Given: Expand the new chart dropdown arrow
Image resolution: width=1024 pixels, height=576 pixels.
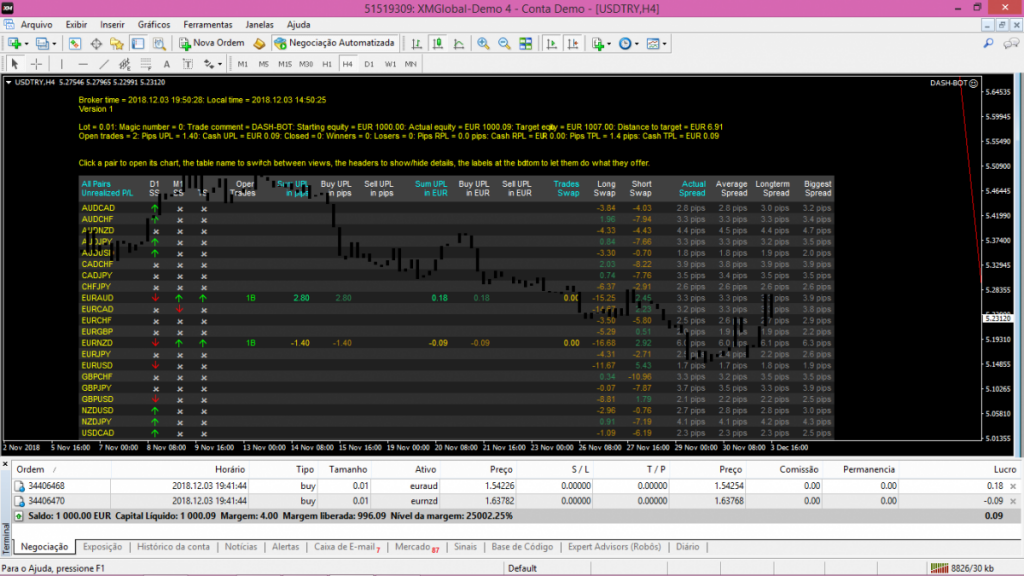Looking at the screenshot, I should click(26, 44).
